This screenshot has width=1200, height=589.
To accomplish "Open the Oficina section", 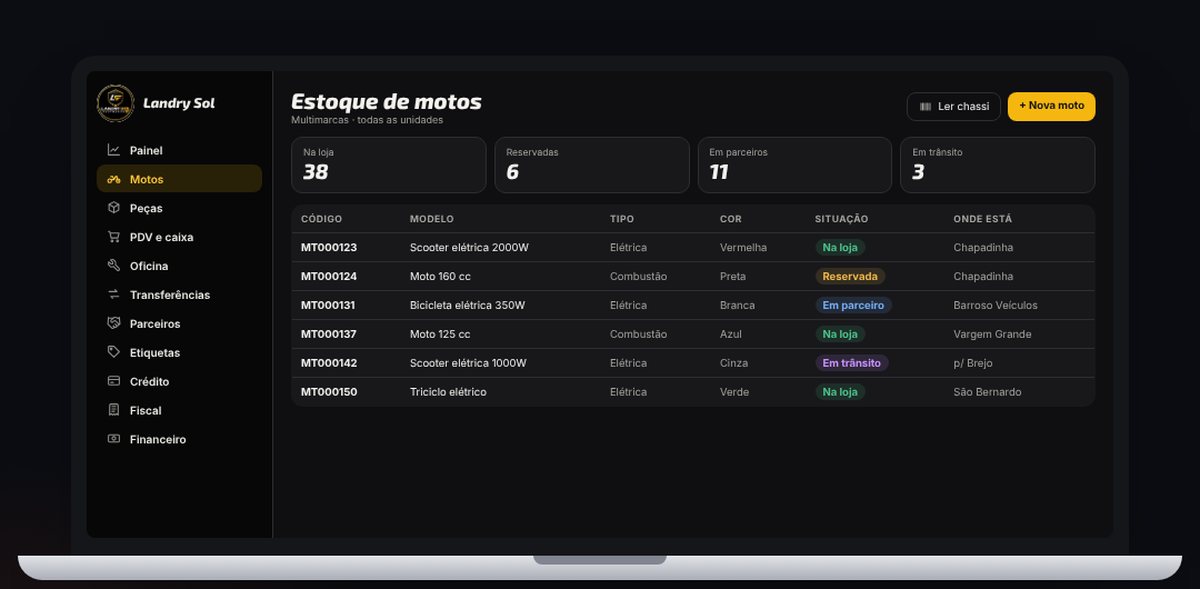I will 179,266.
